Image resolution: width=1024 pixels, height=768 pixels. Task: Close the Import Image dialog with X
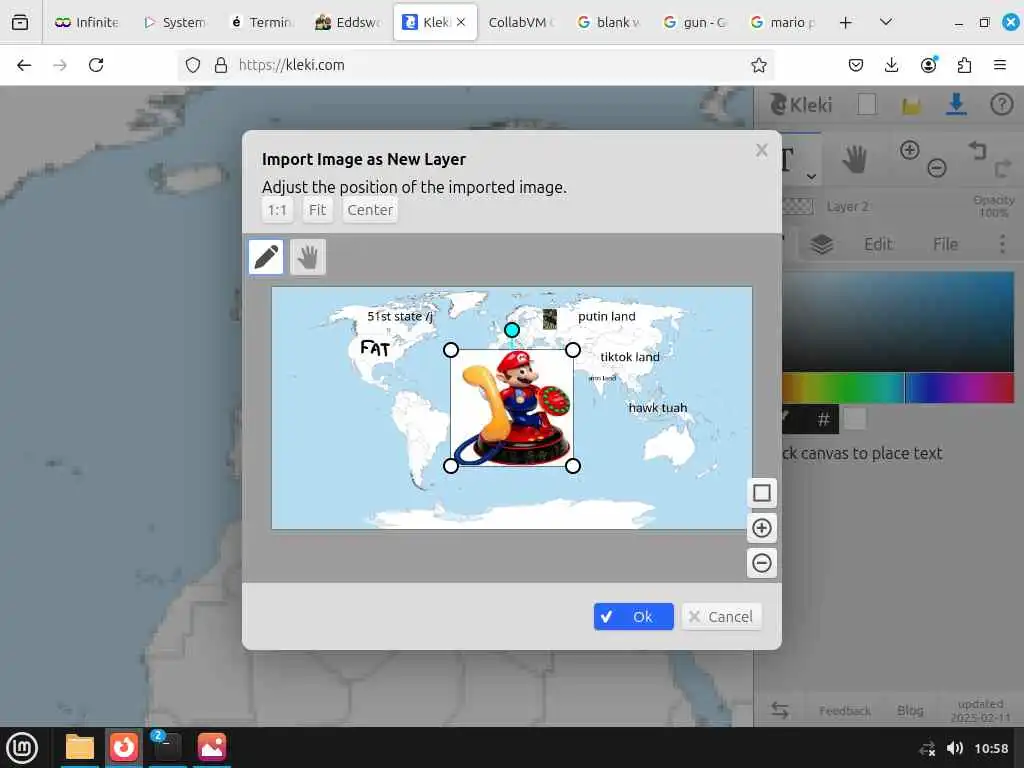761,150
